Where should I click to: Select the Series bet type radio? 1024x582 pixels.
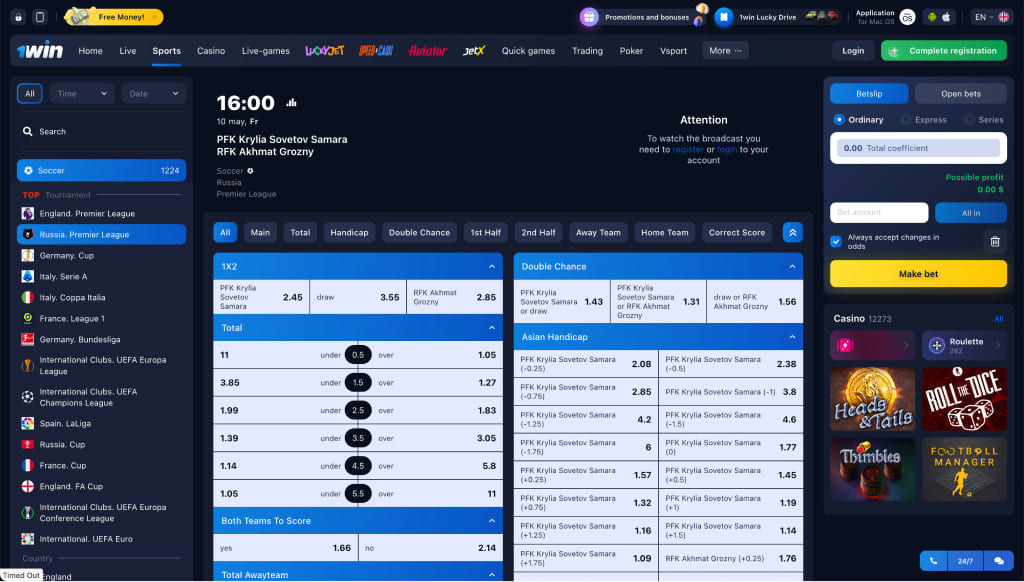(x=969, y=120)
